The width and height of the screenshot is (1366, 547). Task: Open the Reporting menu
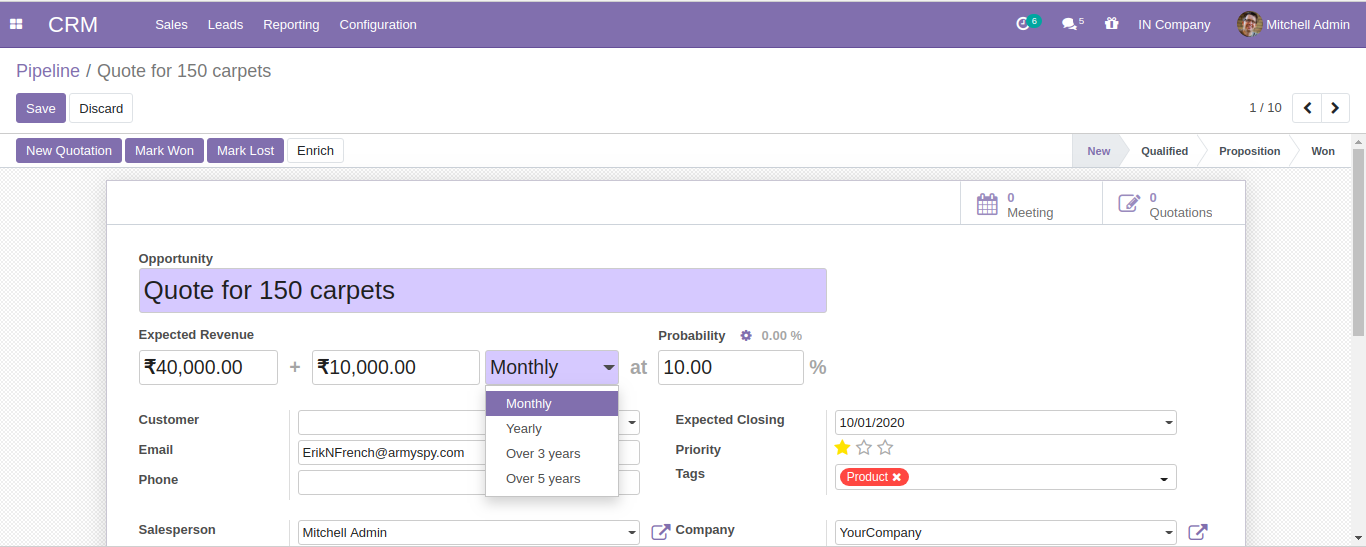click(291, 24)
